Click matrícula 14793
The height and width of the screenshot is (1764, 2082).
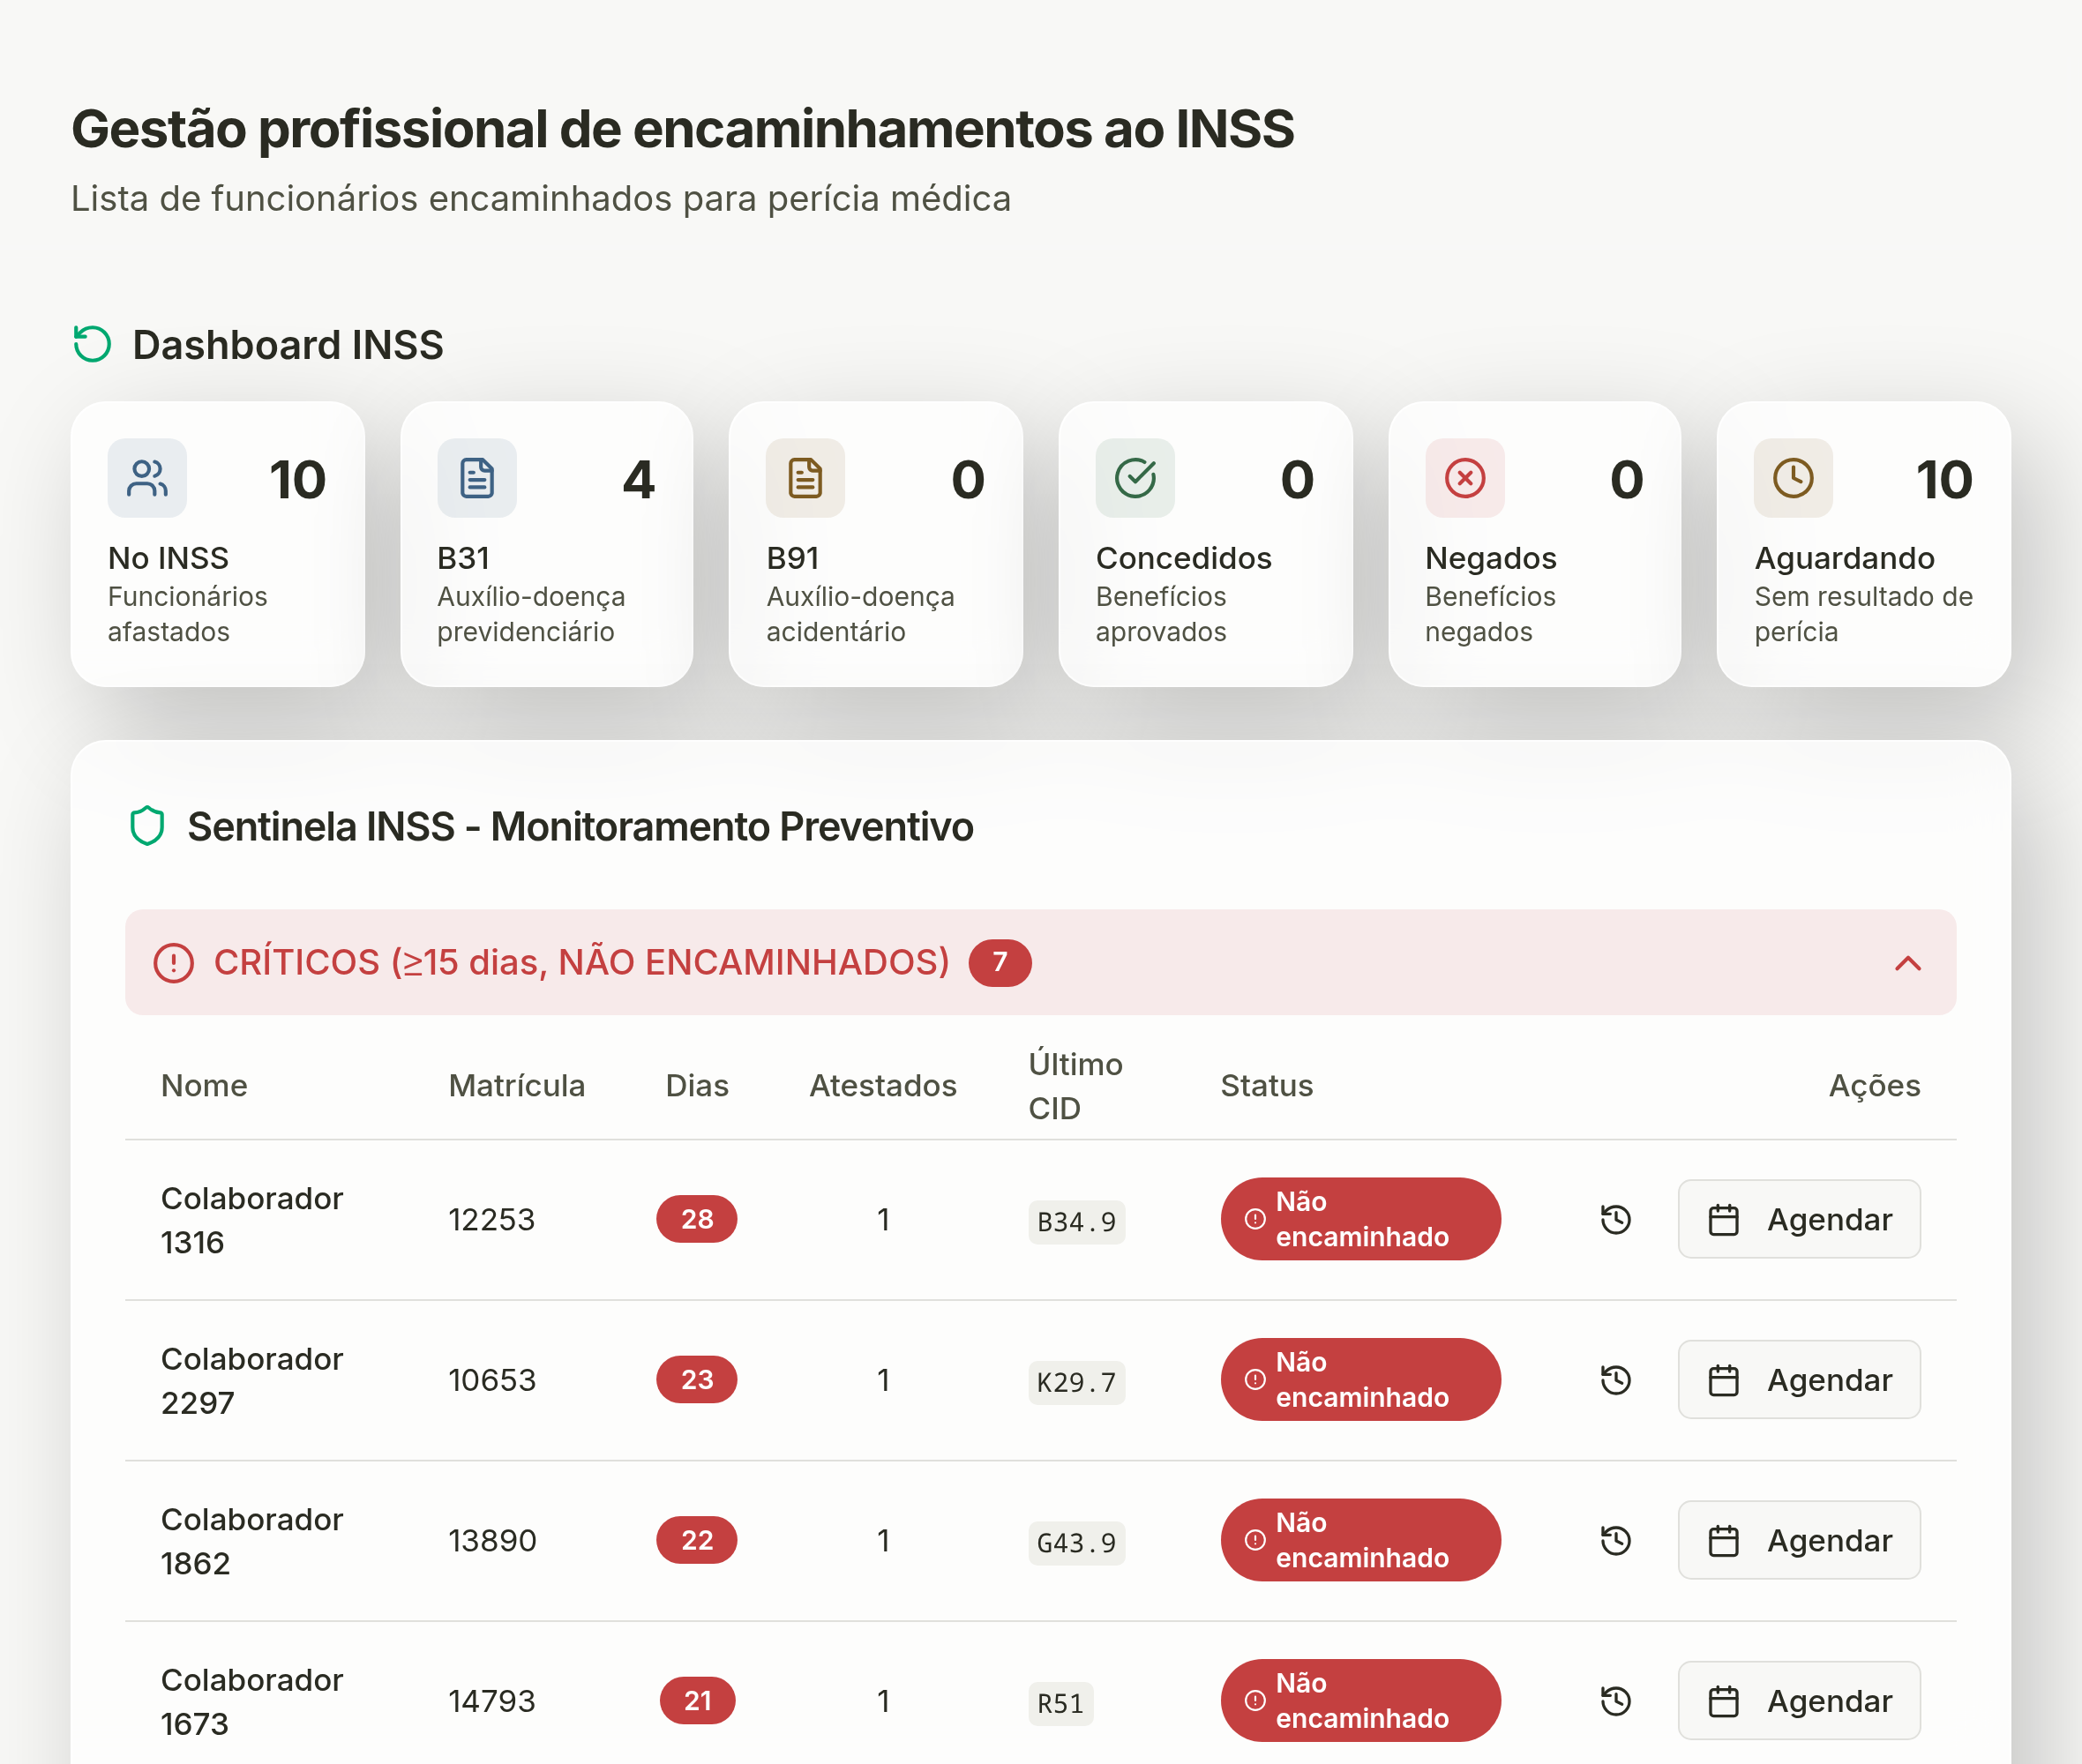point(492,1702)
